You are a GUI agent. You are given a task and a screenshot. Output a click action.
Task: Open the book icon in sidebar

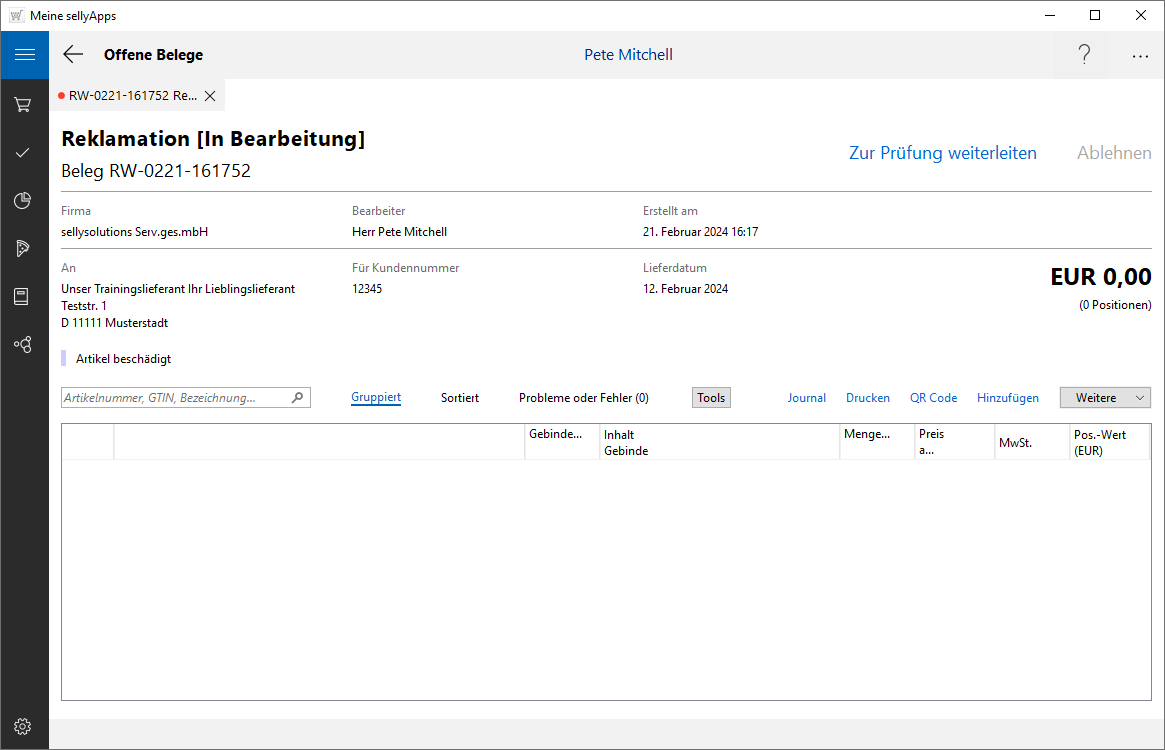[23, 296]
